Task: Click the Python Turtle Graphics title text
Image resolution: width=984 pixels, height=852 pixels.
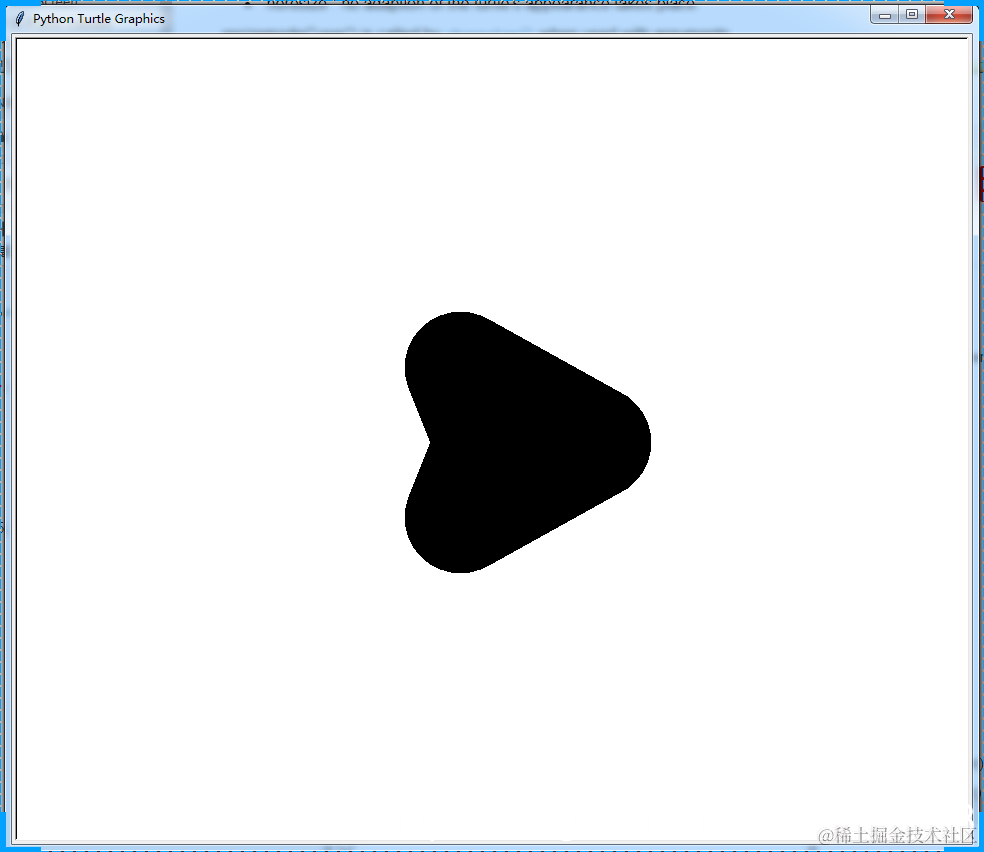Action: point(99,19)
